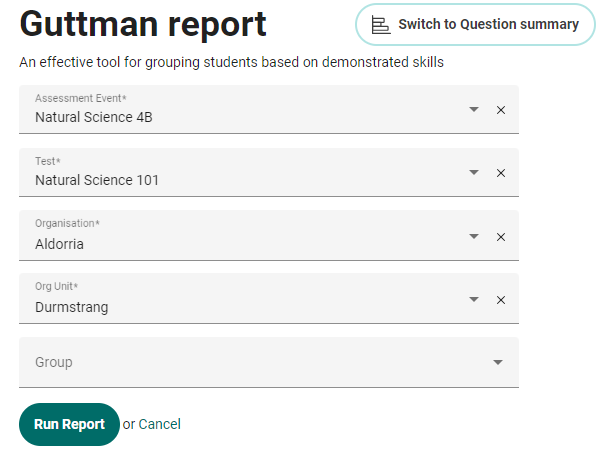This screenshot has width=600, height=462.
Task: Clear the Assessment Event selection
Action: [501, 110]
